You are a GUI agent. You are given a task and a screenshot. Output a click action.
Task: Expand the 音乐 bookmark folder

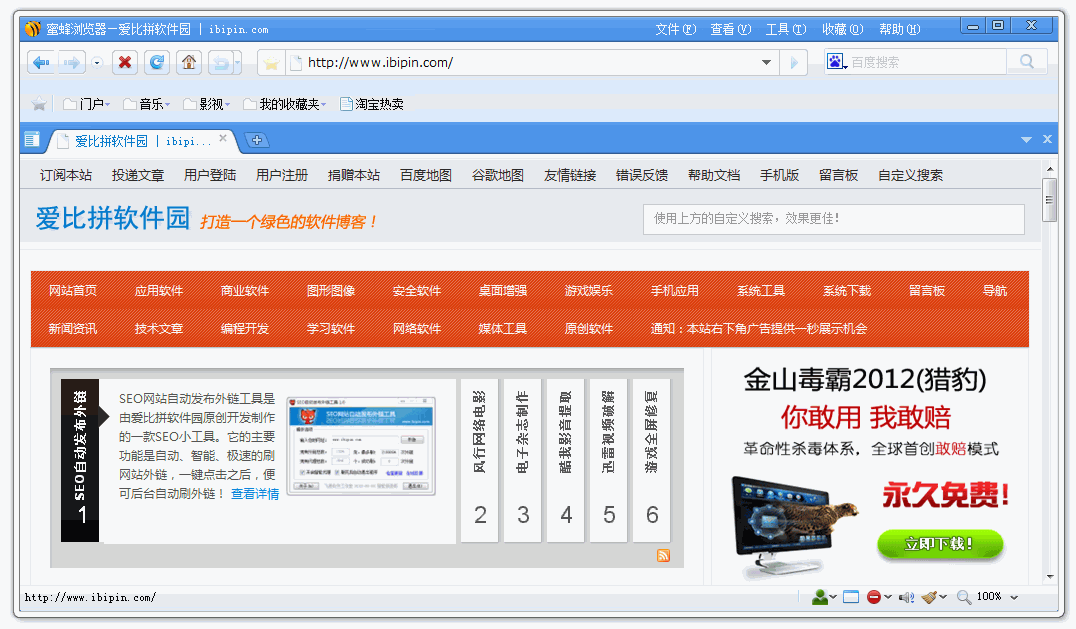[146, 104]
